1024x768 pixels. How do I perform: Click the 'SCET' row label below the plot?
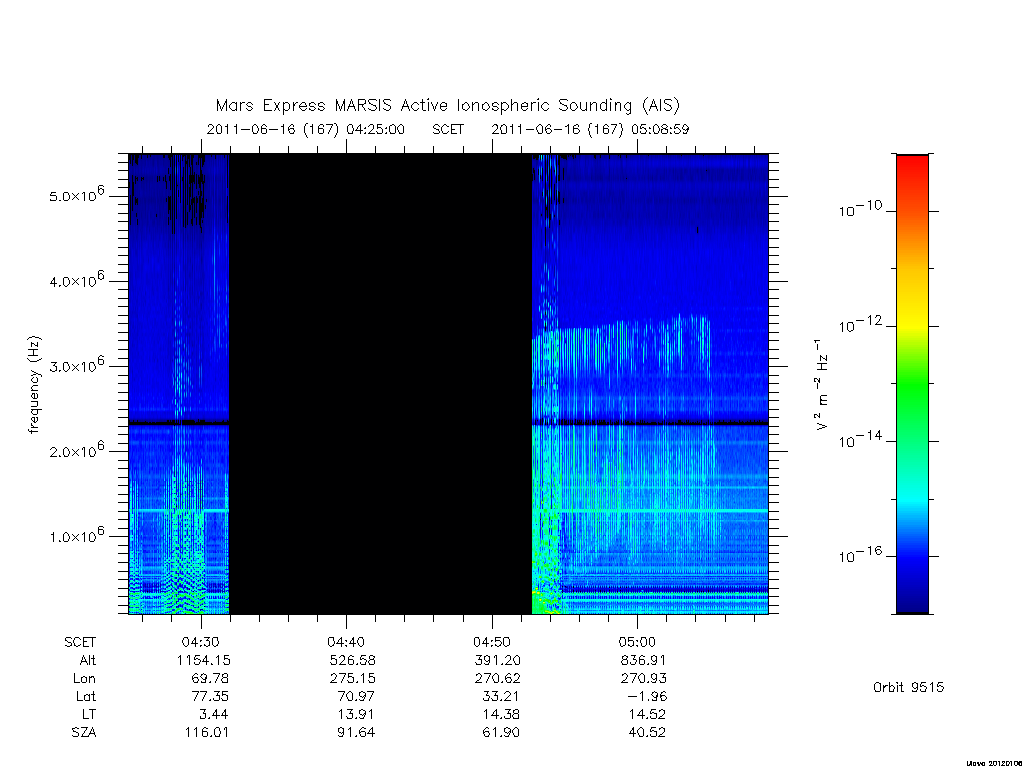point(80,642)
